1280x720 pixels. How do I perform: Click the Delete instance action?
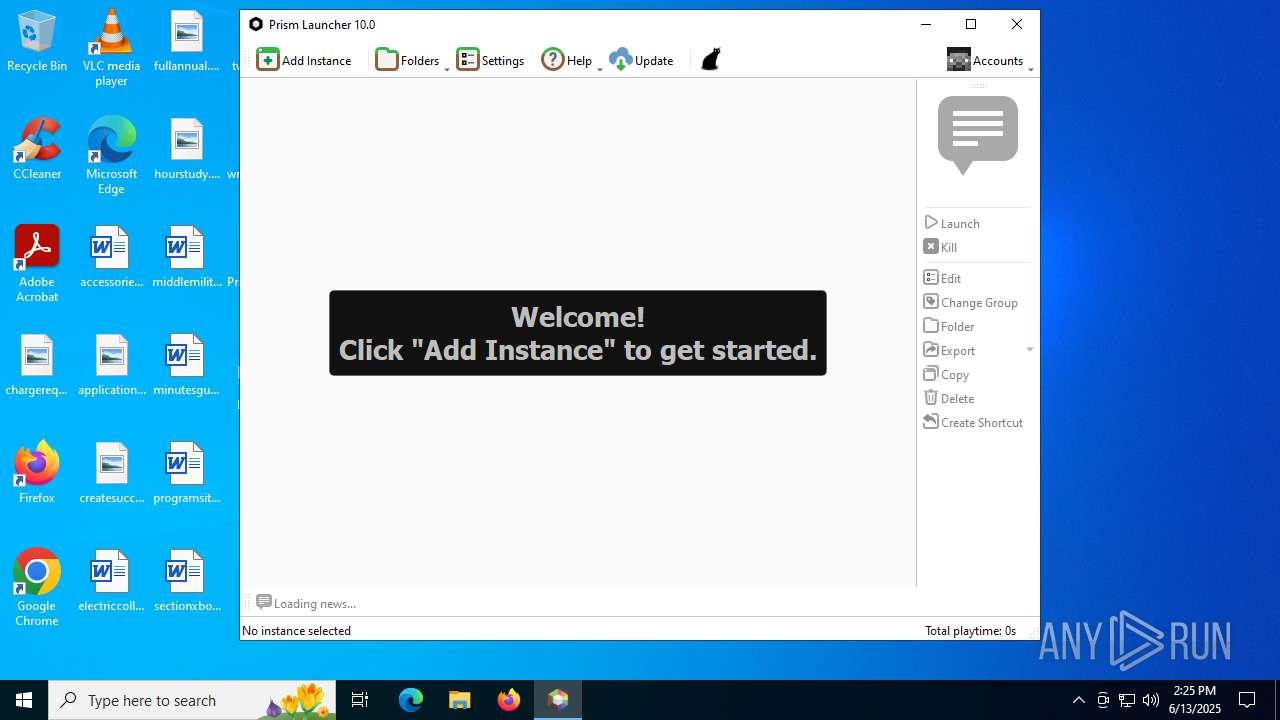[x=948, y=398]
